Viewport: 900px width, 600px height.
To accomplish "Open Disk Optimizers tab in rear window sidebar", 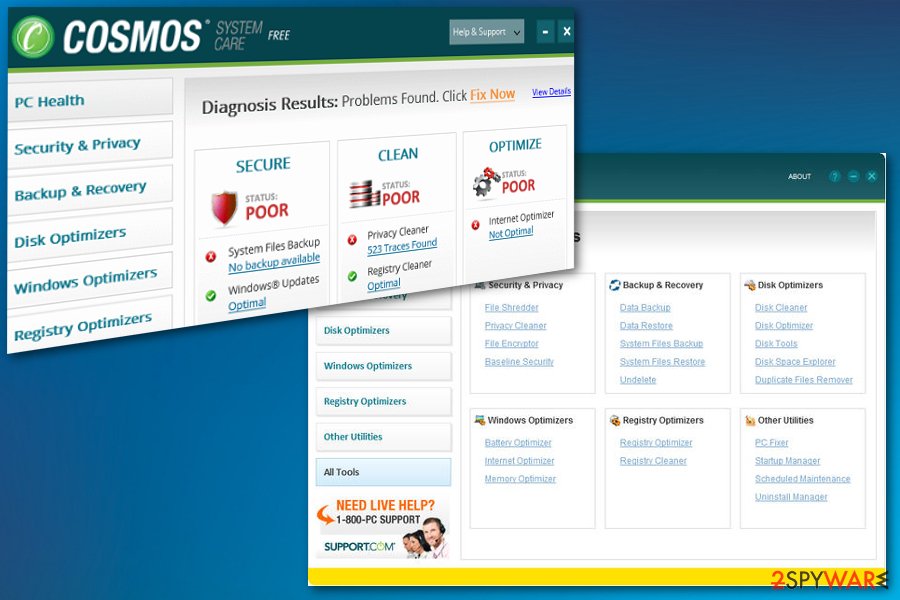I will (x=383, y=331).
